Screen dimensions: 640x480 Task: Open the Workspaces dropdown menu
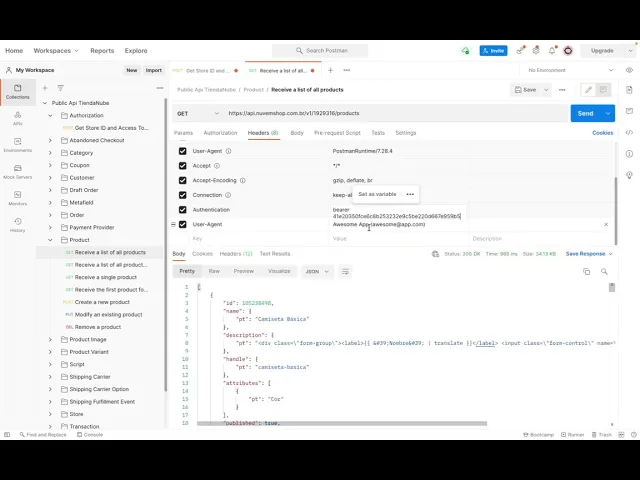point(56,51)
